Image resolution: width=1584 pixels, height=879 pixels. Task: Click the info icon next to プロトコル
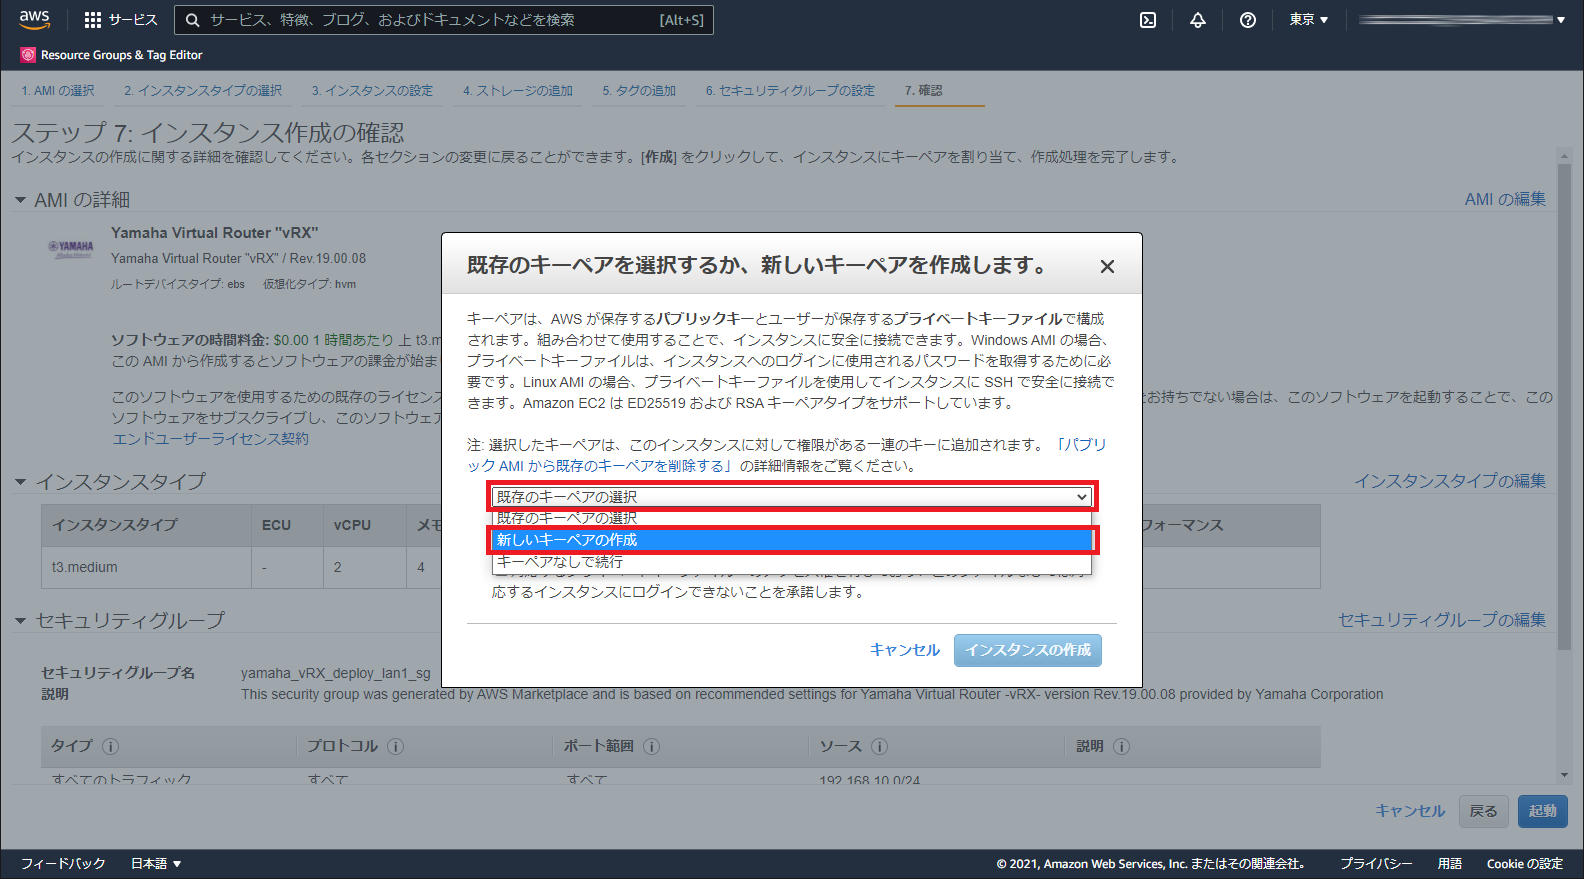click(395, 746)
